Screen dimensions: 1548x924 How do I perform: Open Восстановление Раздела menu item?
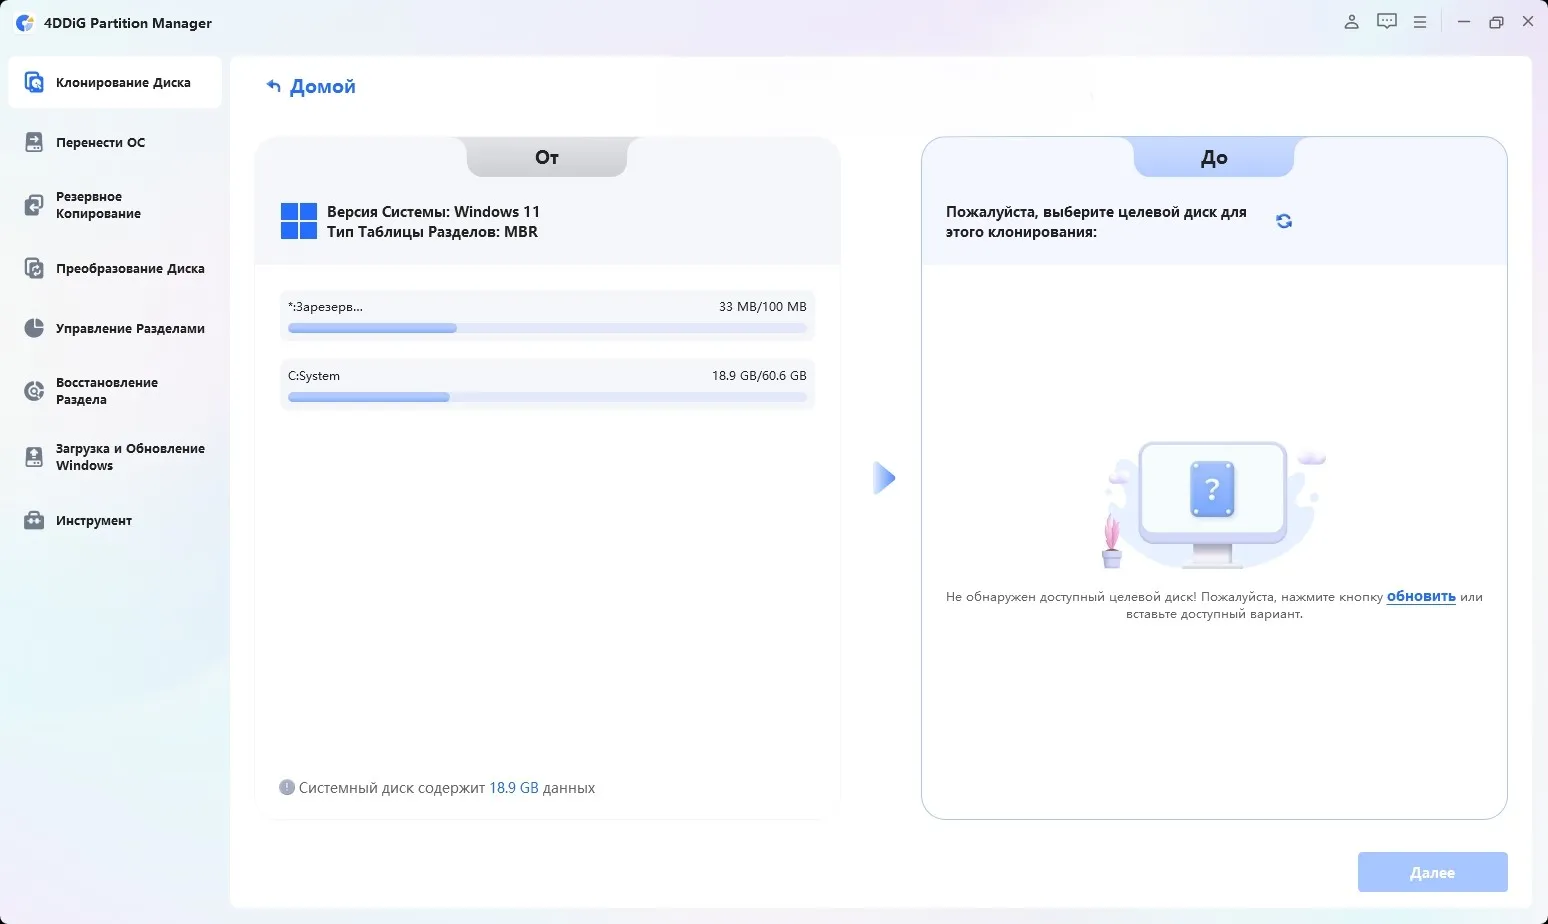coord(115,391)
